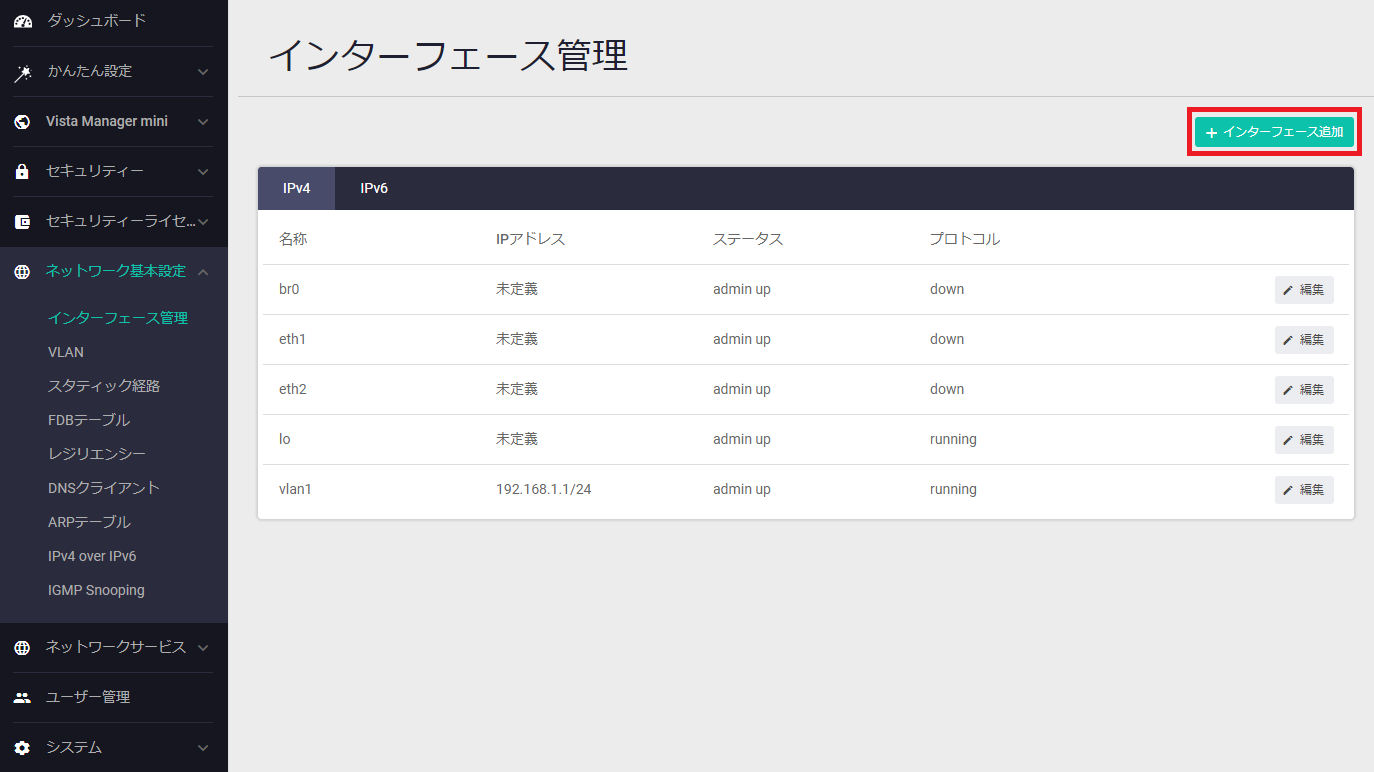Image resolution: width=1374 pixels, height=772 pixels.
Task: Open the スタティック経路 page
Action: (x=104, y=386)
